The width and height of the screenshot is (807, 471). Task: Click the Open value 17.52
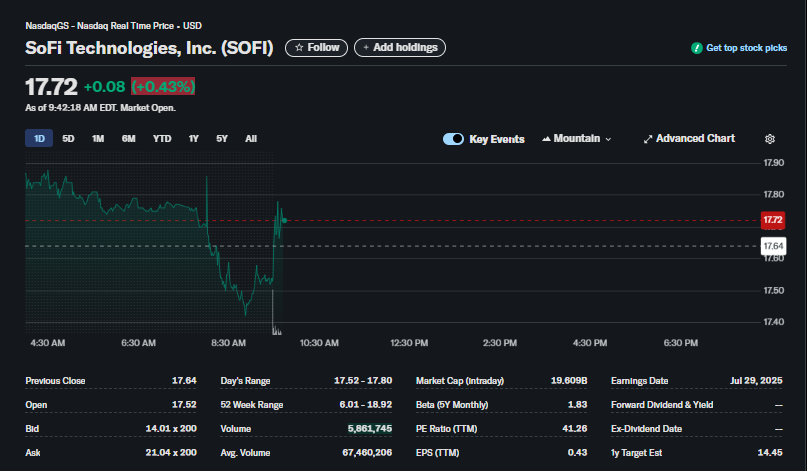click(184, 405)
